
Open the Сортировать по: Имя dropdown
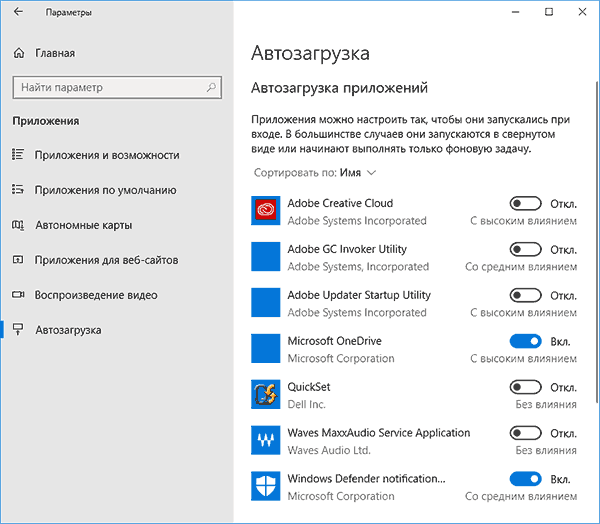pyautogui.click(x=315, y=173)
